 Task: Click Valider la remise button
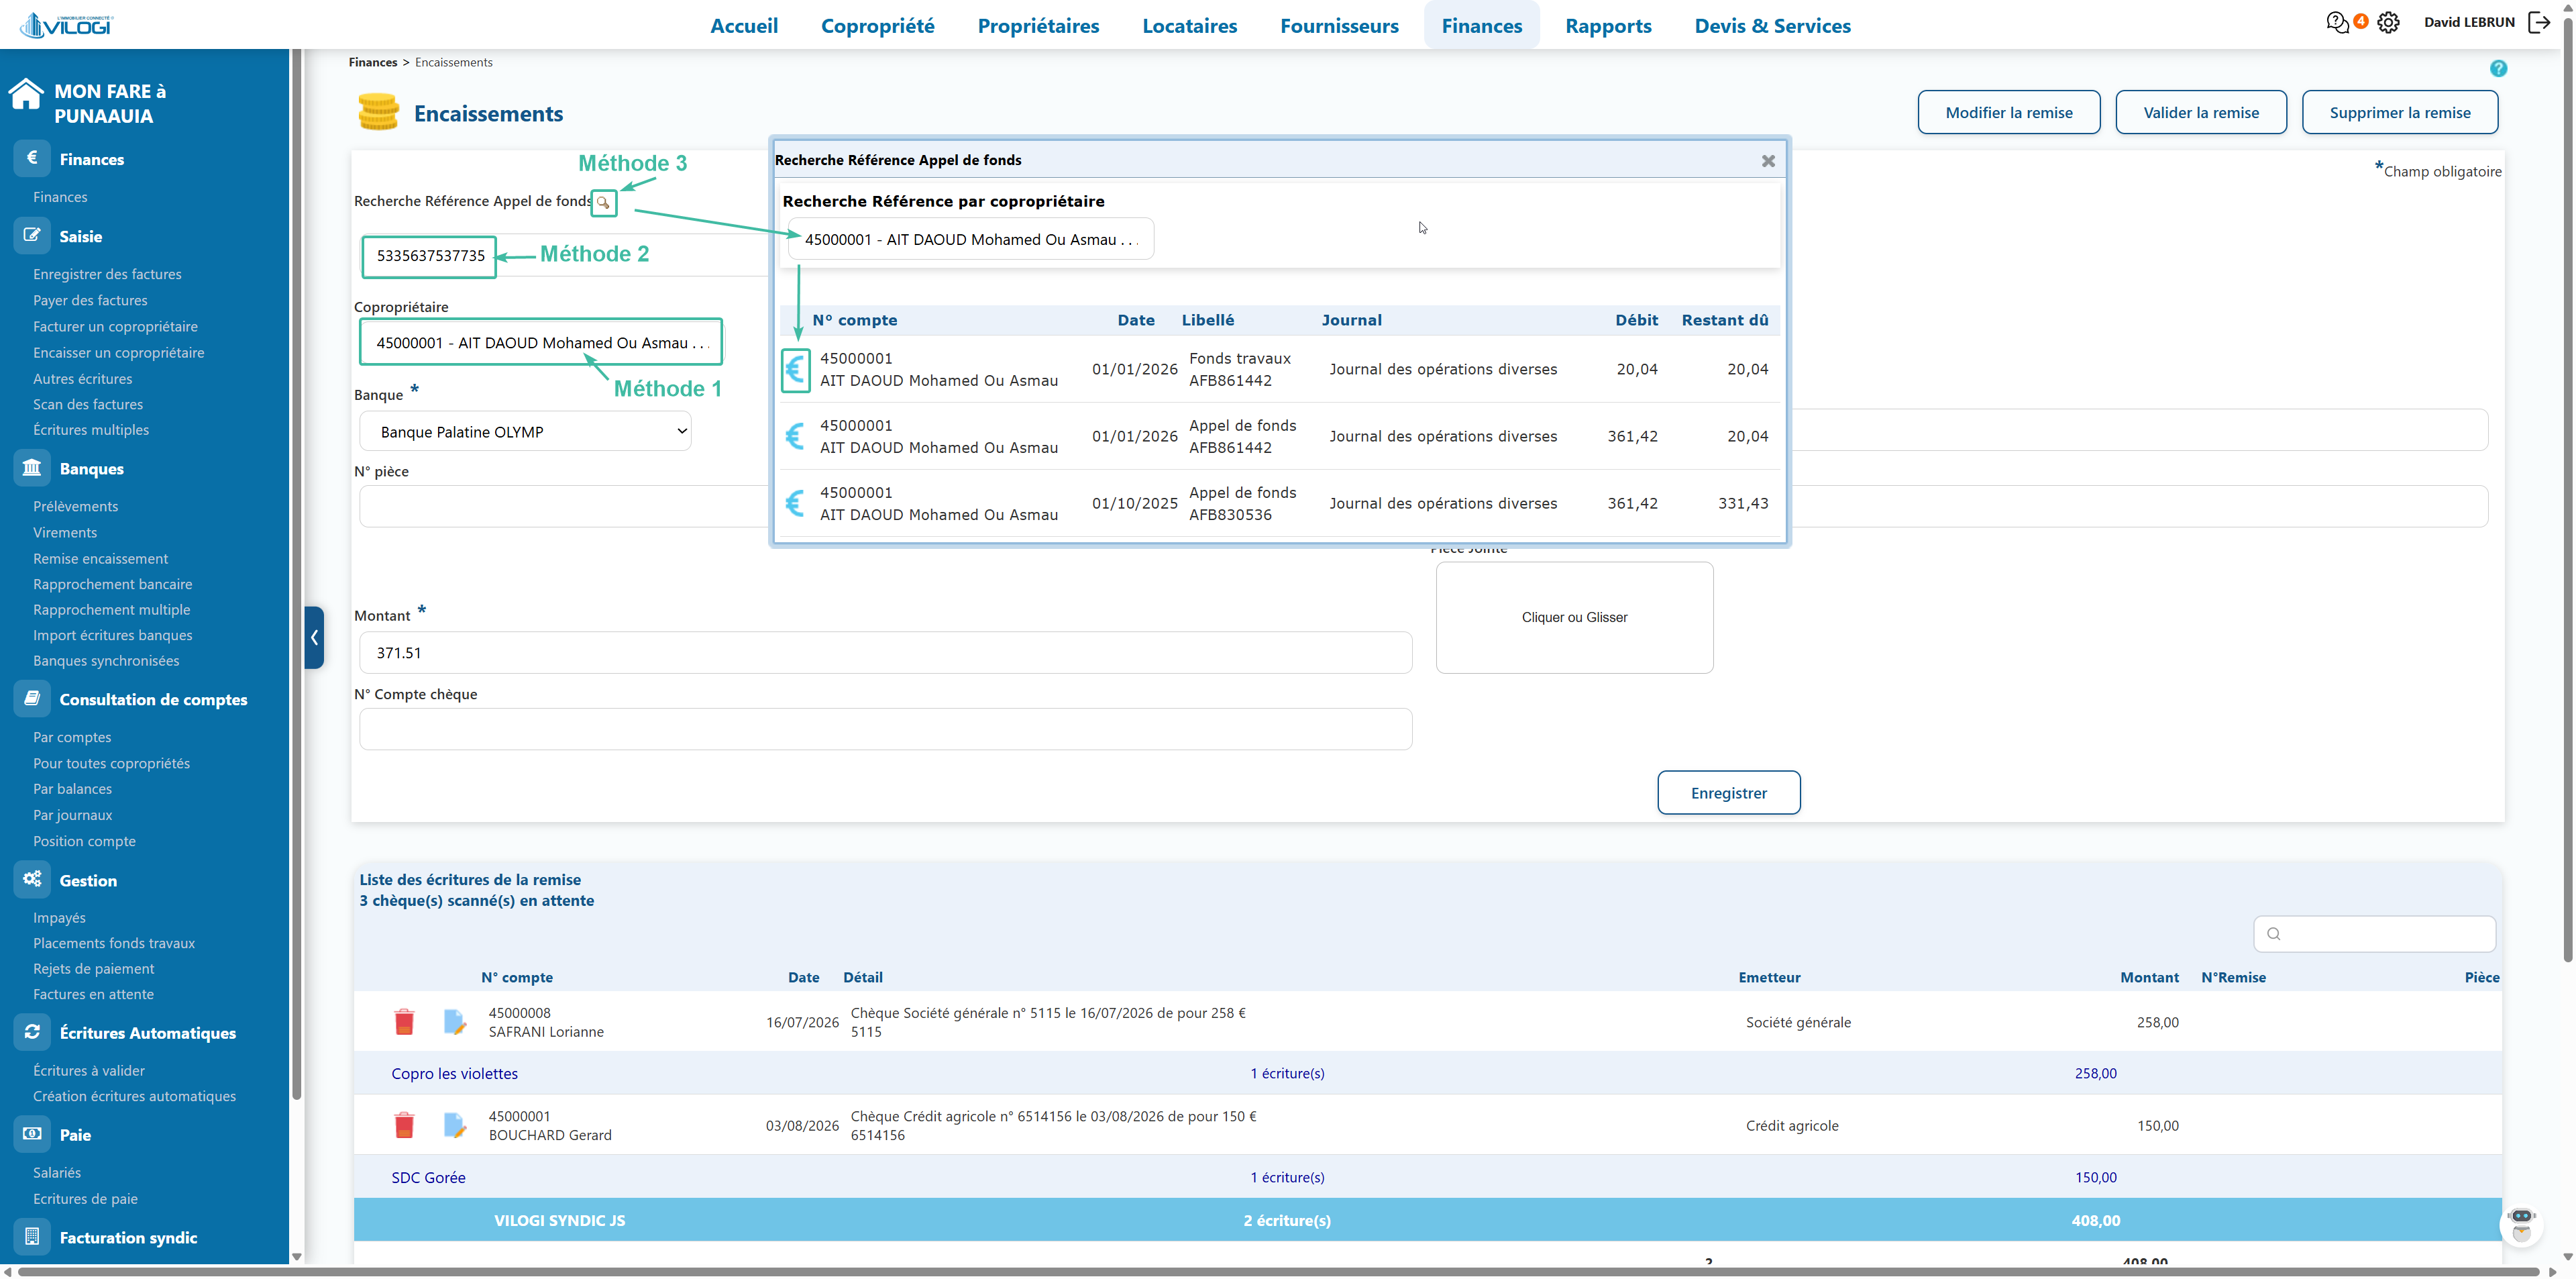coord(2200,113)
